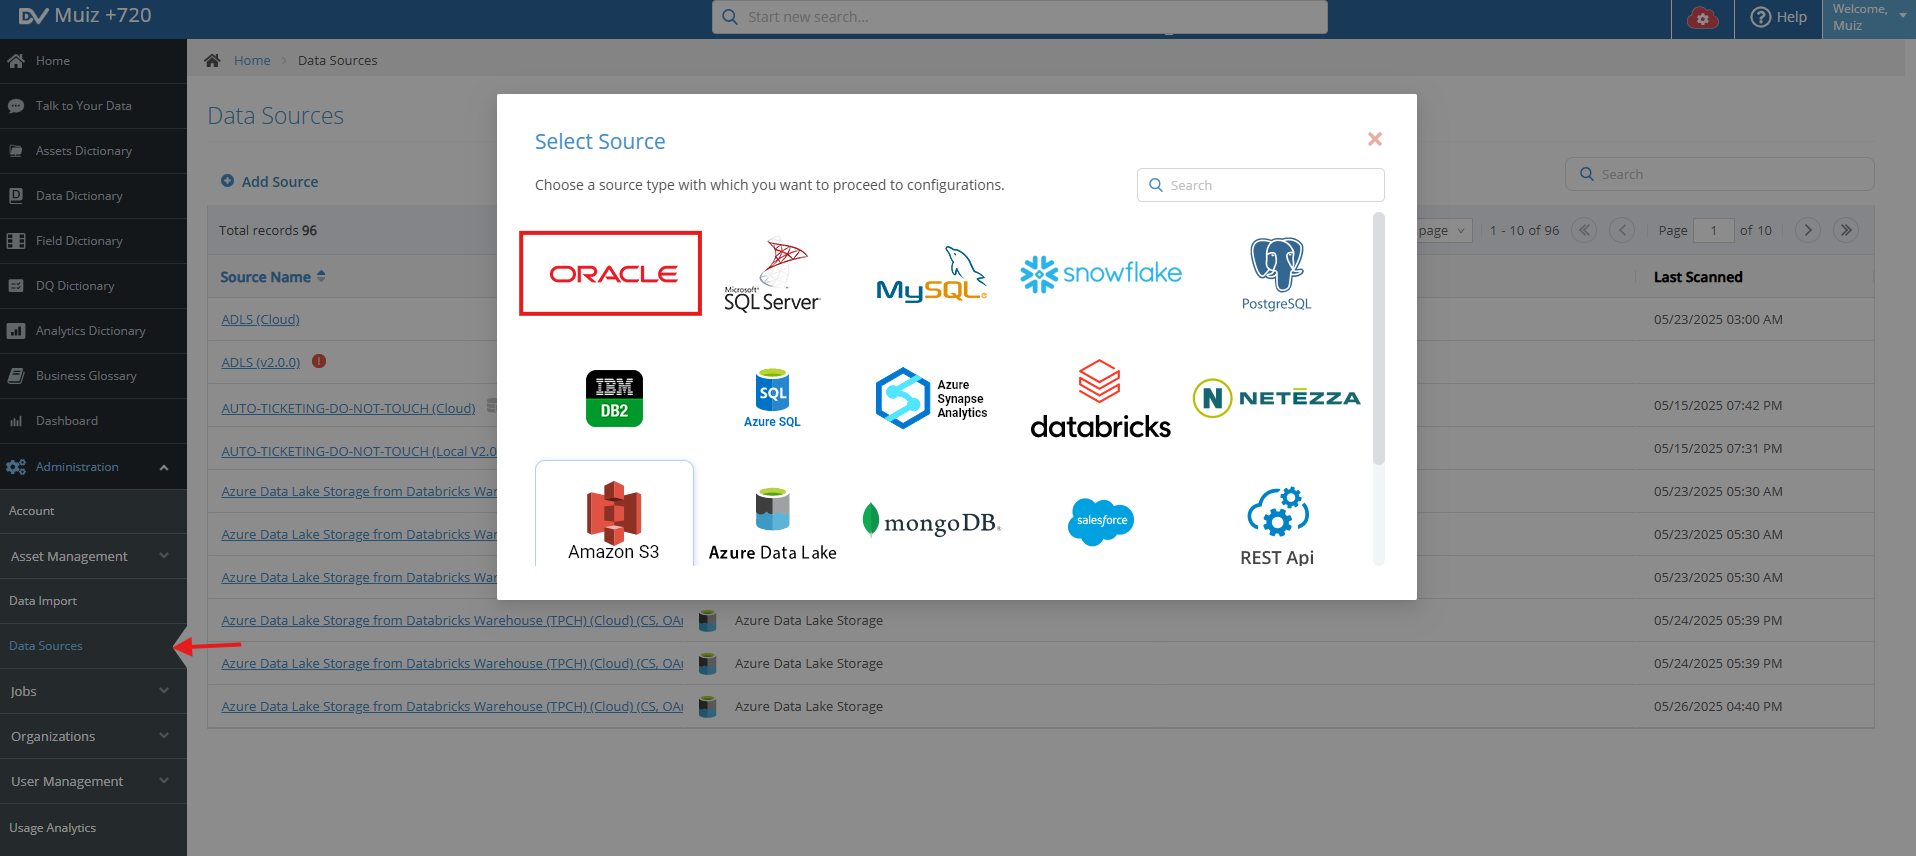Click the Select Source dialog scrollbar
The image size is (1916, 856).
(x=1379, y=338)
